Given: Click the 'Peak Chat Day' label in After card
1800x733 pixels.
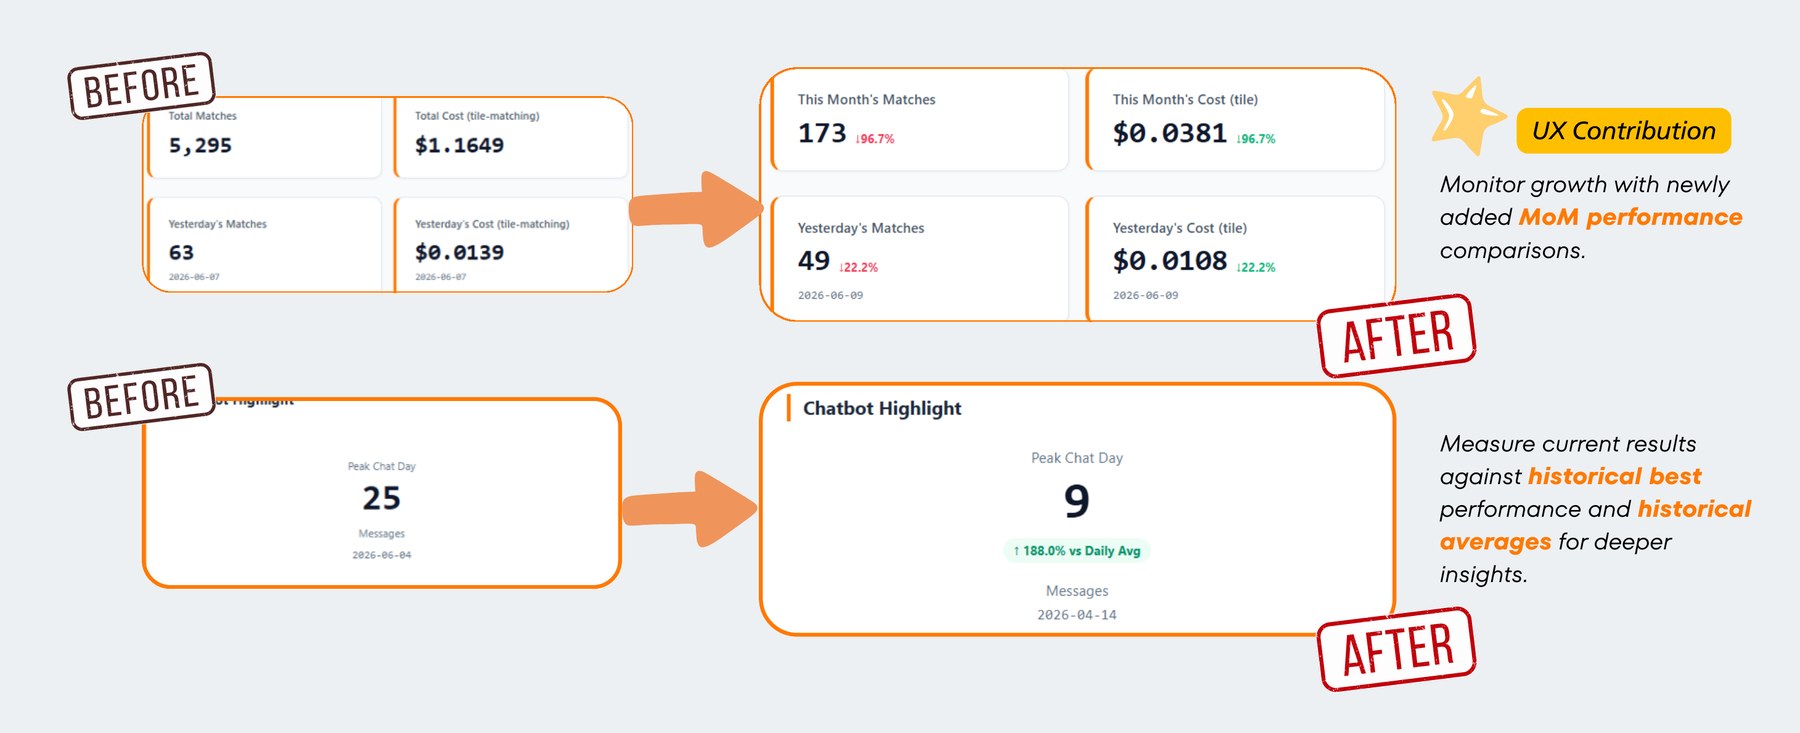Looking at the screenshot, I should (1077, 458).
